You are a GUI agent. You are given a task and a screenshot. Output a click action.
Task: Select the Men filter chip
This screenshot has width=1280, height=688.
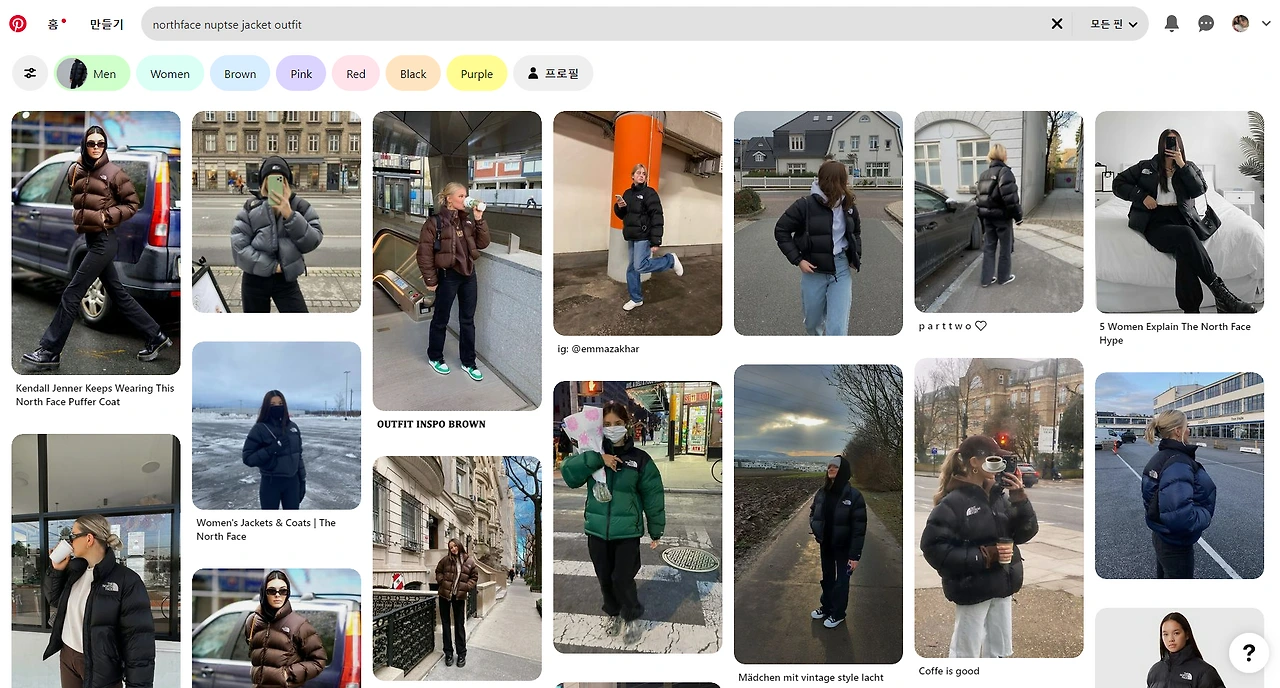92,73
